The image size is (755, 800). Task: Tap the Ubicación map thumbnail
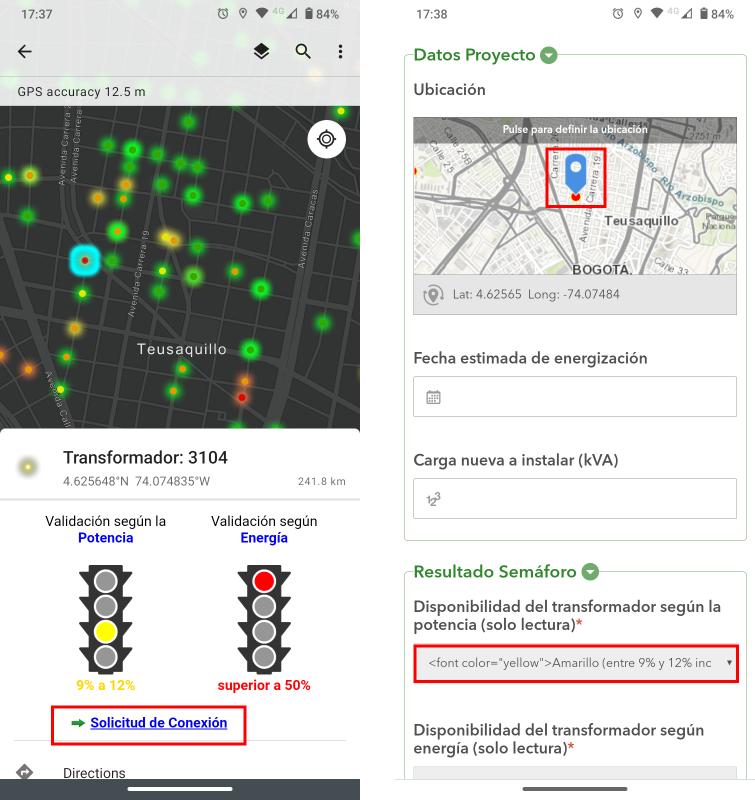(x=575, y=196)
